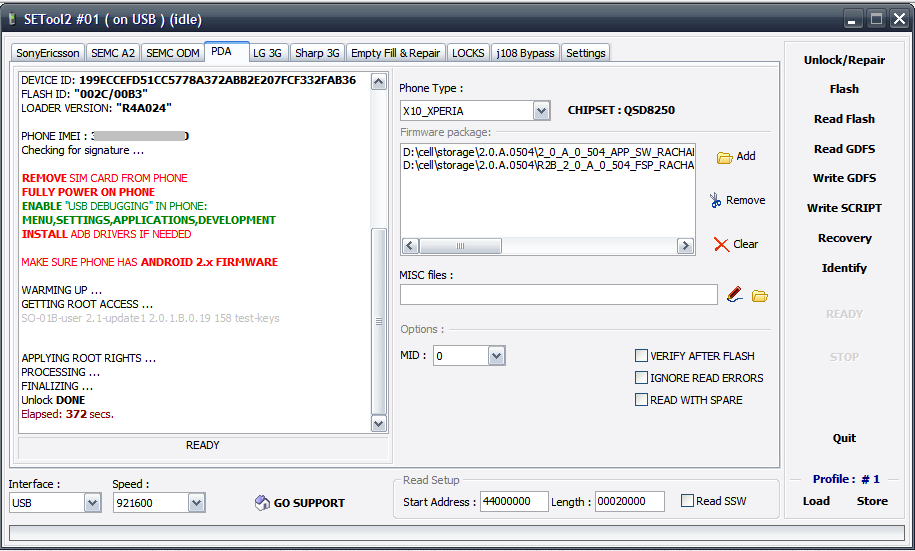Select the FSP_RACHA firmware entry
Viewport: 915px width, 551px height.
(x=548, y=165)
